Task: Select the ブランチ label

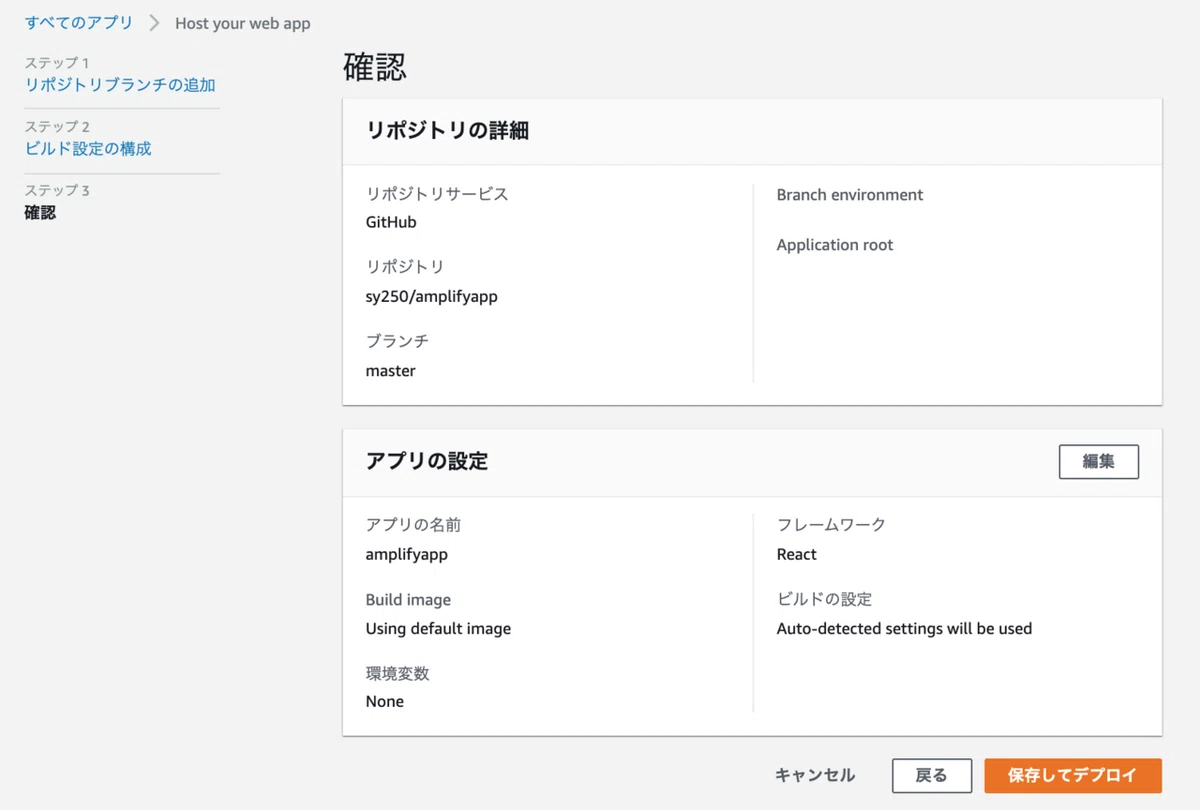Action: pos(397,341)
